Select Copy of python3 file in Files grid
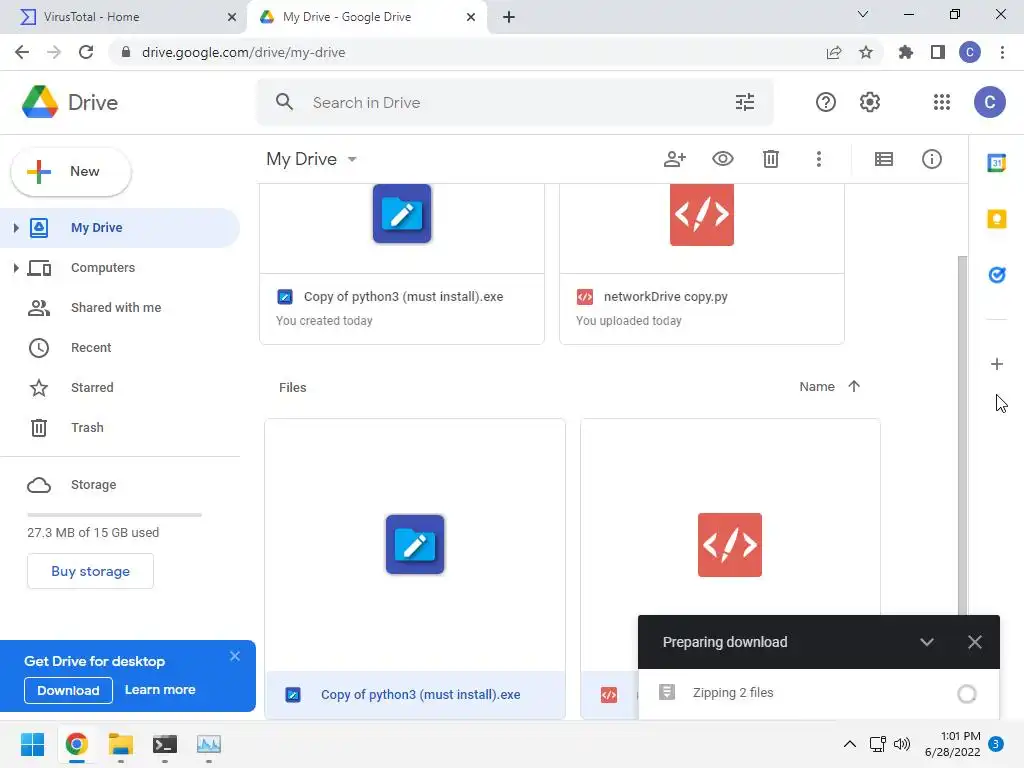1024x768 pixels. click(x=415, y=568)
